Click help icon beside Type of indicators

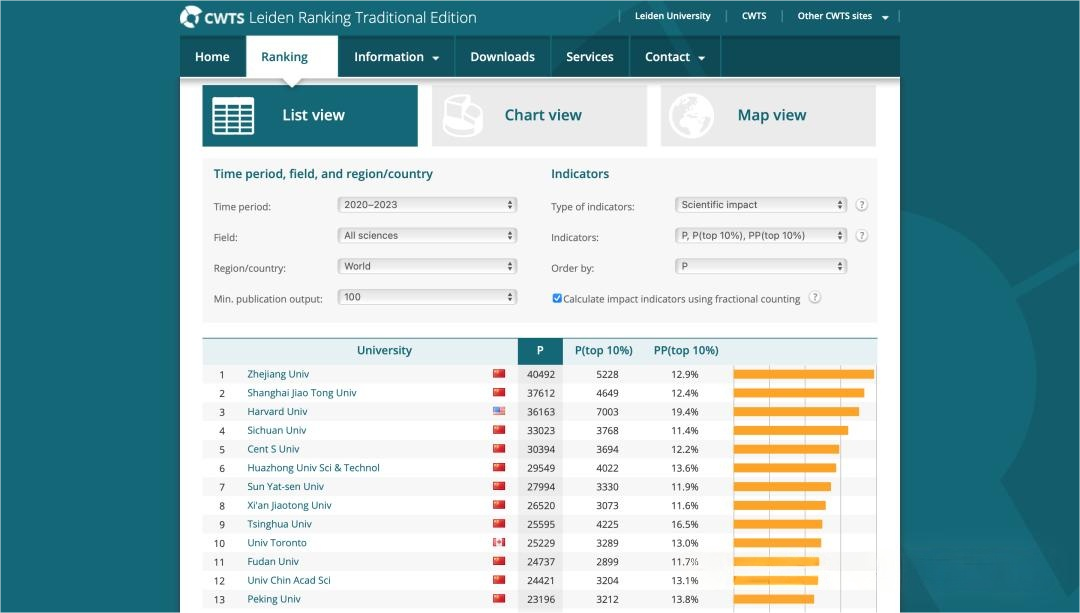coord(861,205)
